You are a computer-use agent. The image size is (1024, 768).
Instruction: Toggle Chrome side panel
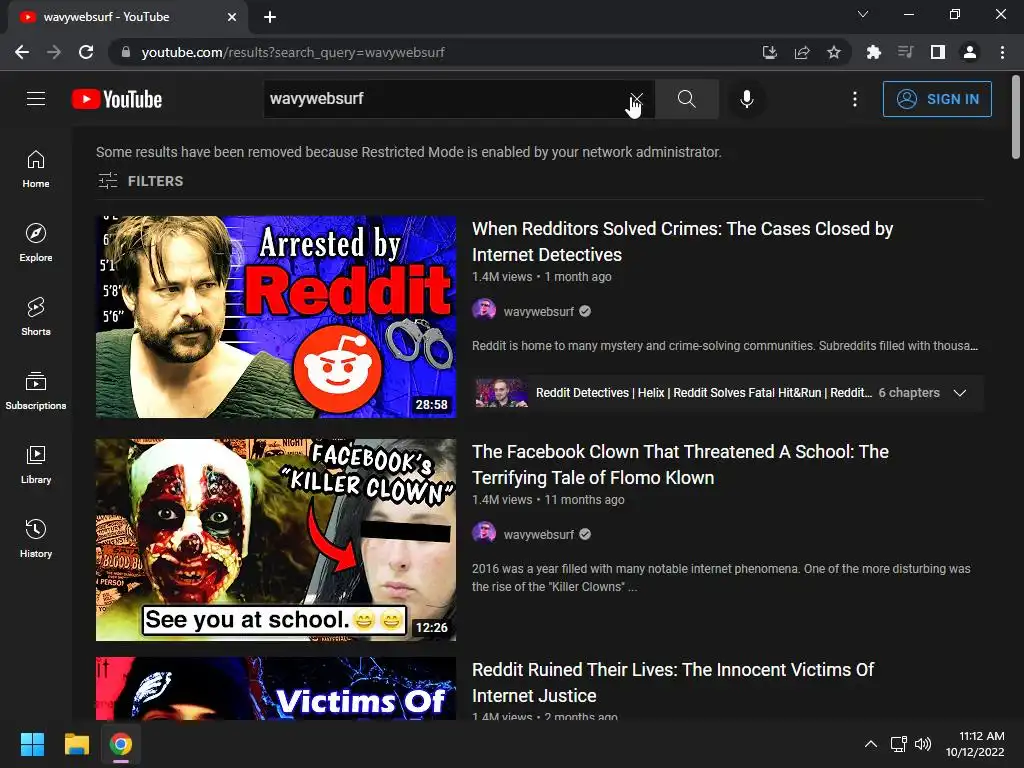(x=938, y=52)
